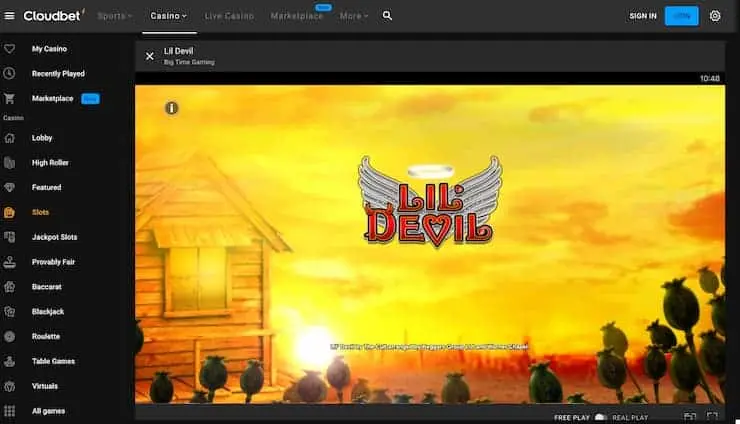Open the Provably Fair category
740x424 pixels.
(53, 262)
